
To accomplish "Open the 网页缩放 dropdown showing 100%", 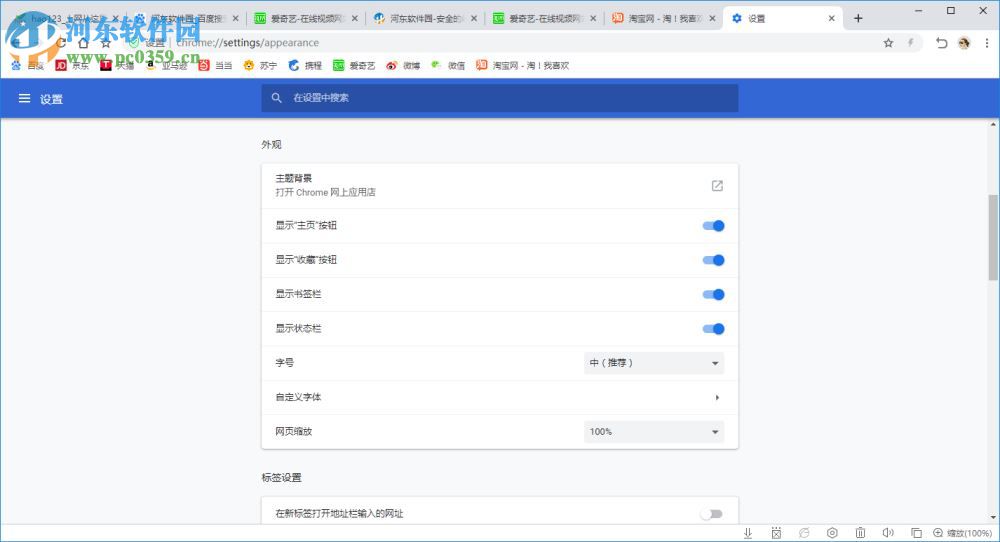I will click(x=654, y=432).
